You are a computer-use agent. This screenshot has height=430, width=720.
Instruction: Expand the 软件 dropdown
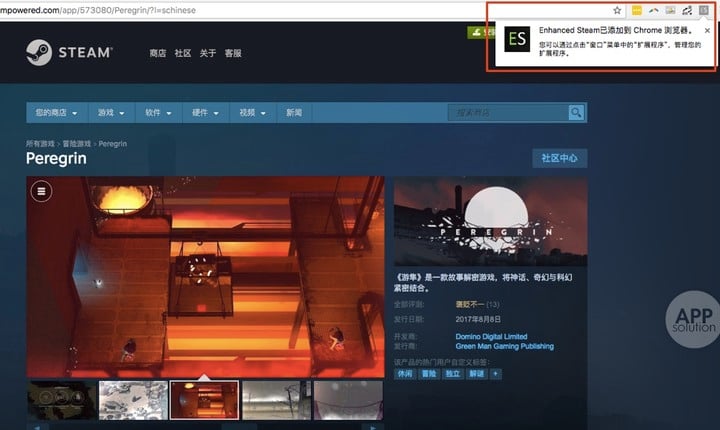tap(158, 113)
